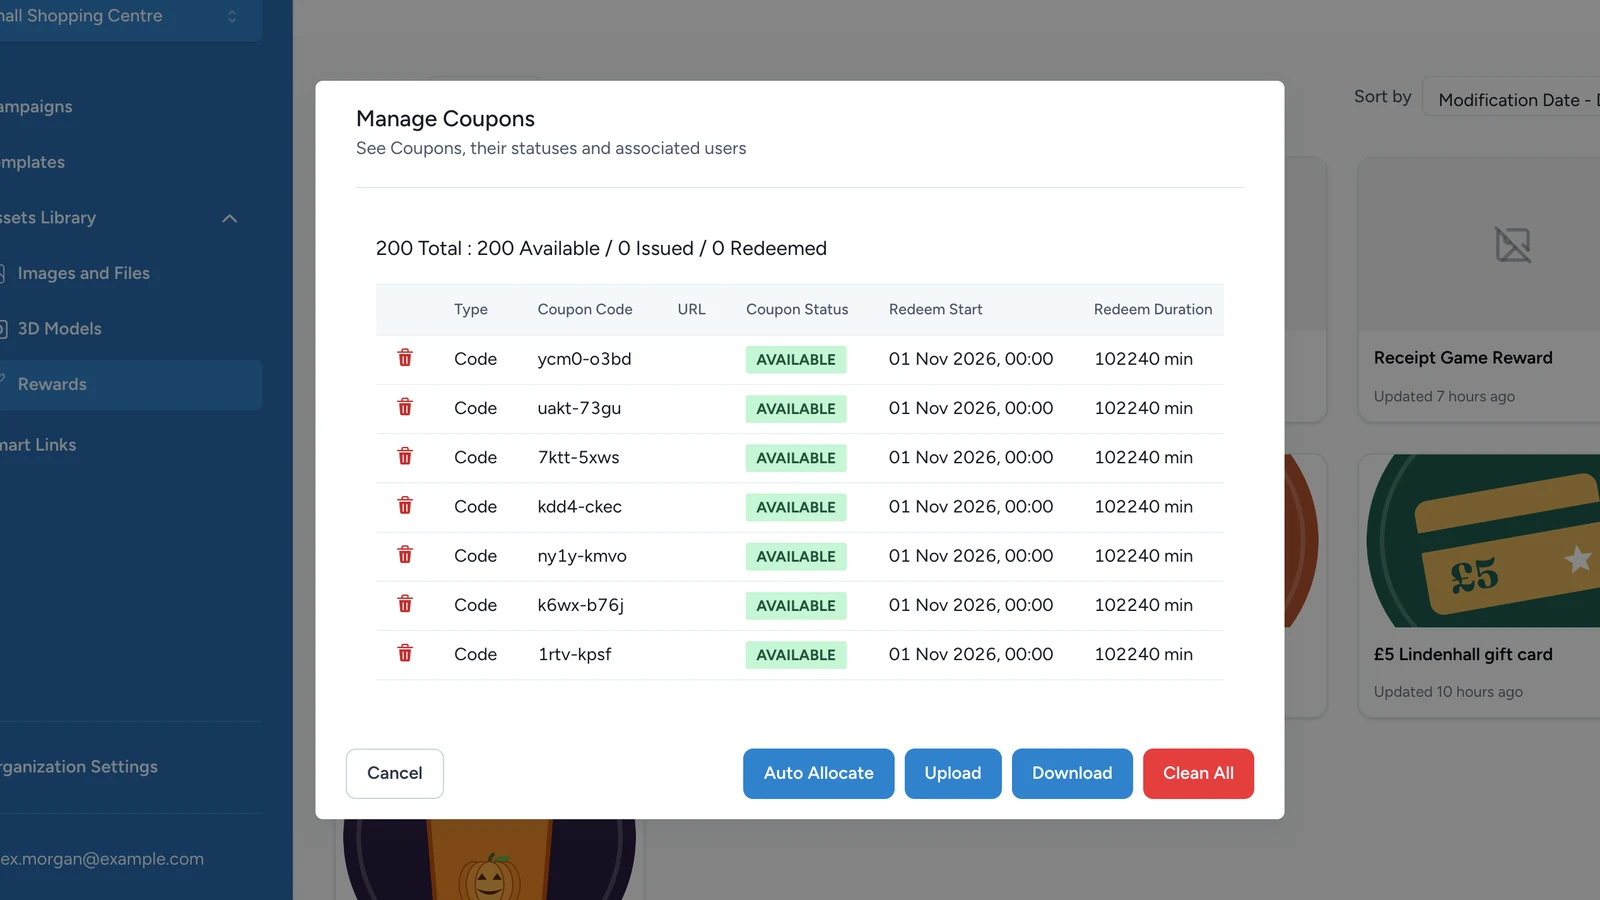Image resolution: width=1600 pixels, height=900 pixels.
Task: Delete the 1rtv-kpsf coupon via trash icon
Action: [x=405, y=653]
